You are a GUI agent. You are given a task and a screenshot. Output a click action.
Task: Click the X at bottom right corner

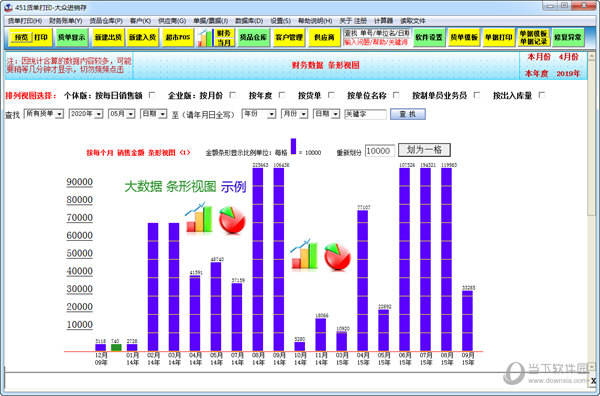coord(593,381)
